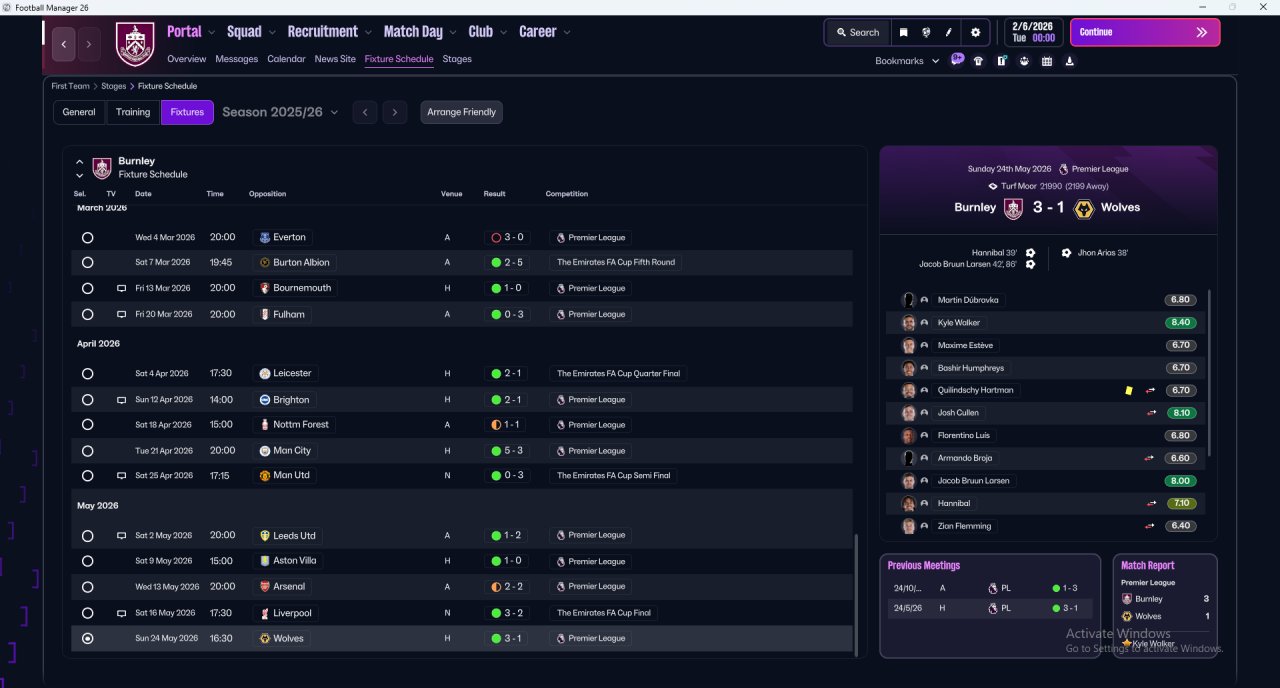The height and width of the screenshot is (688, 1280).
Task: Click the Date column header
Action: (143, 194)
